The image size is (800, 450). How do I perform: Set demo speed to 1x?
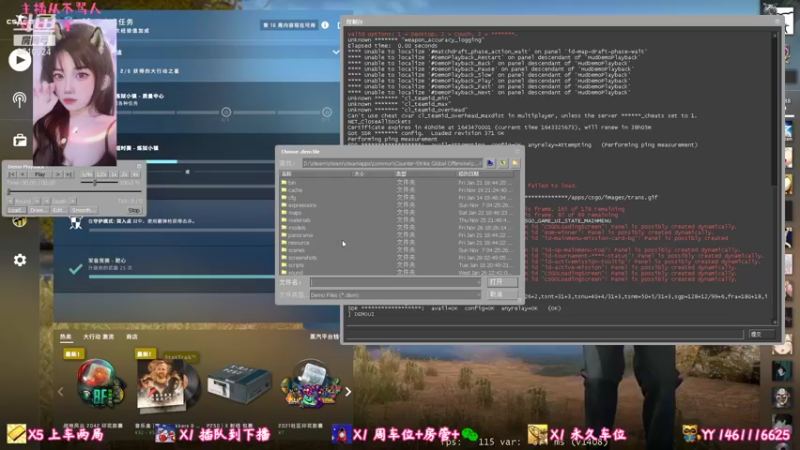pos(114,174)
